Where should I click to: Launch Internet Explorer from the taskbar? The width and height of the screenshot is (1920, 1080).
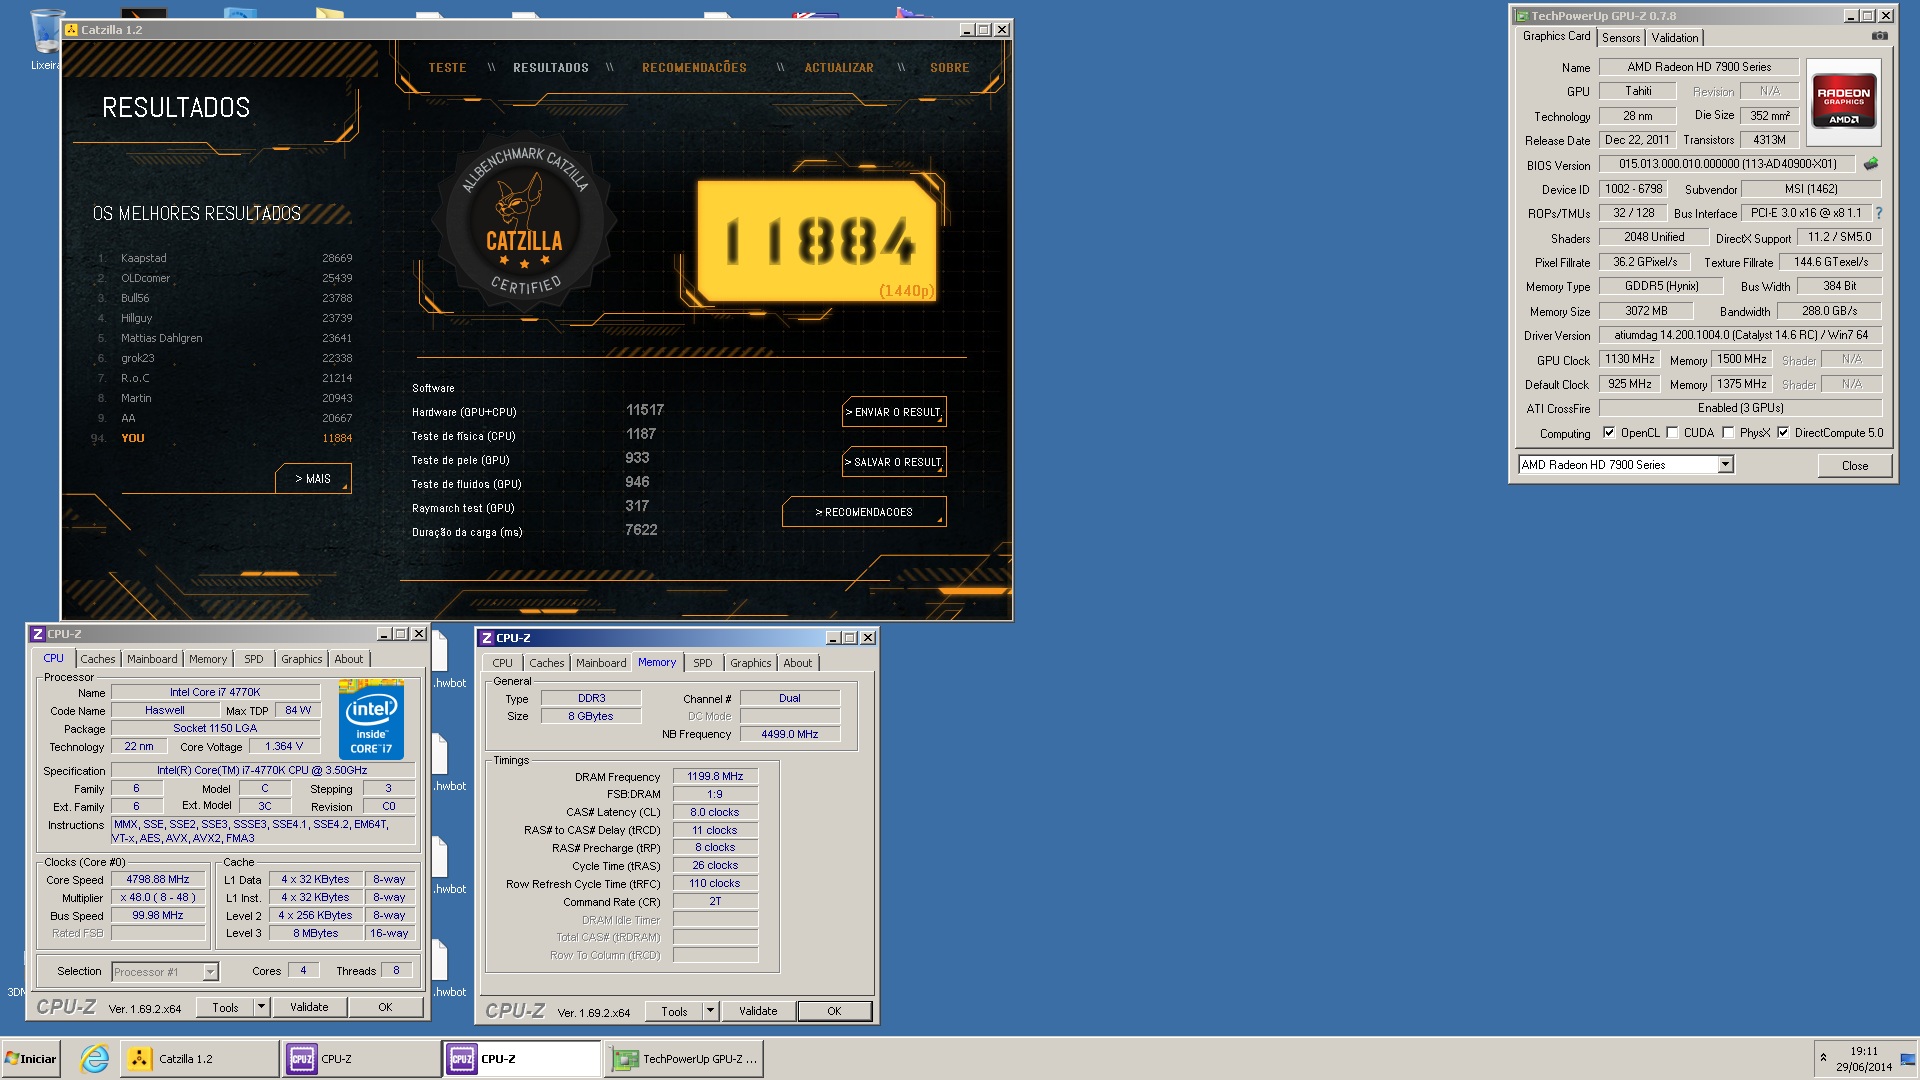[x=94, y=1059]
